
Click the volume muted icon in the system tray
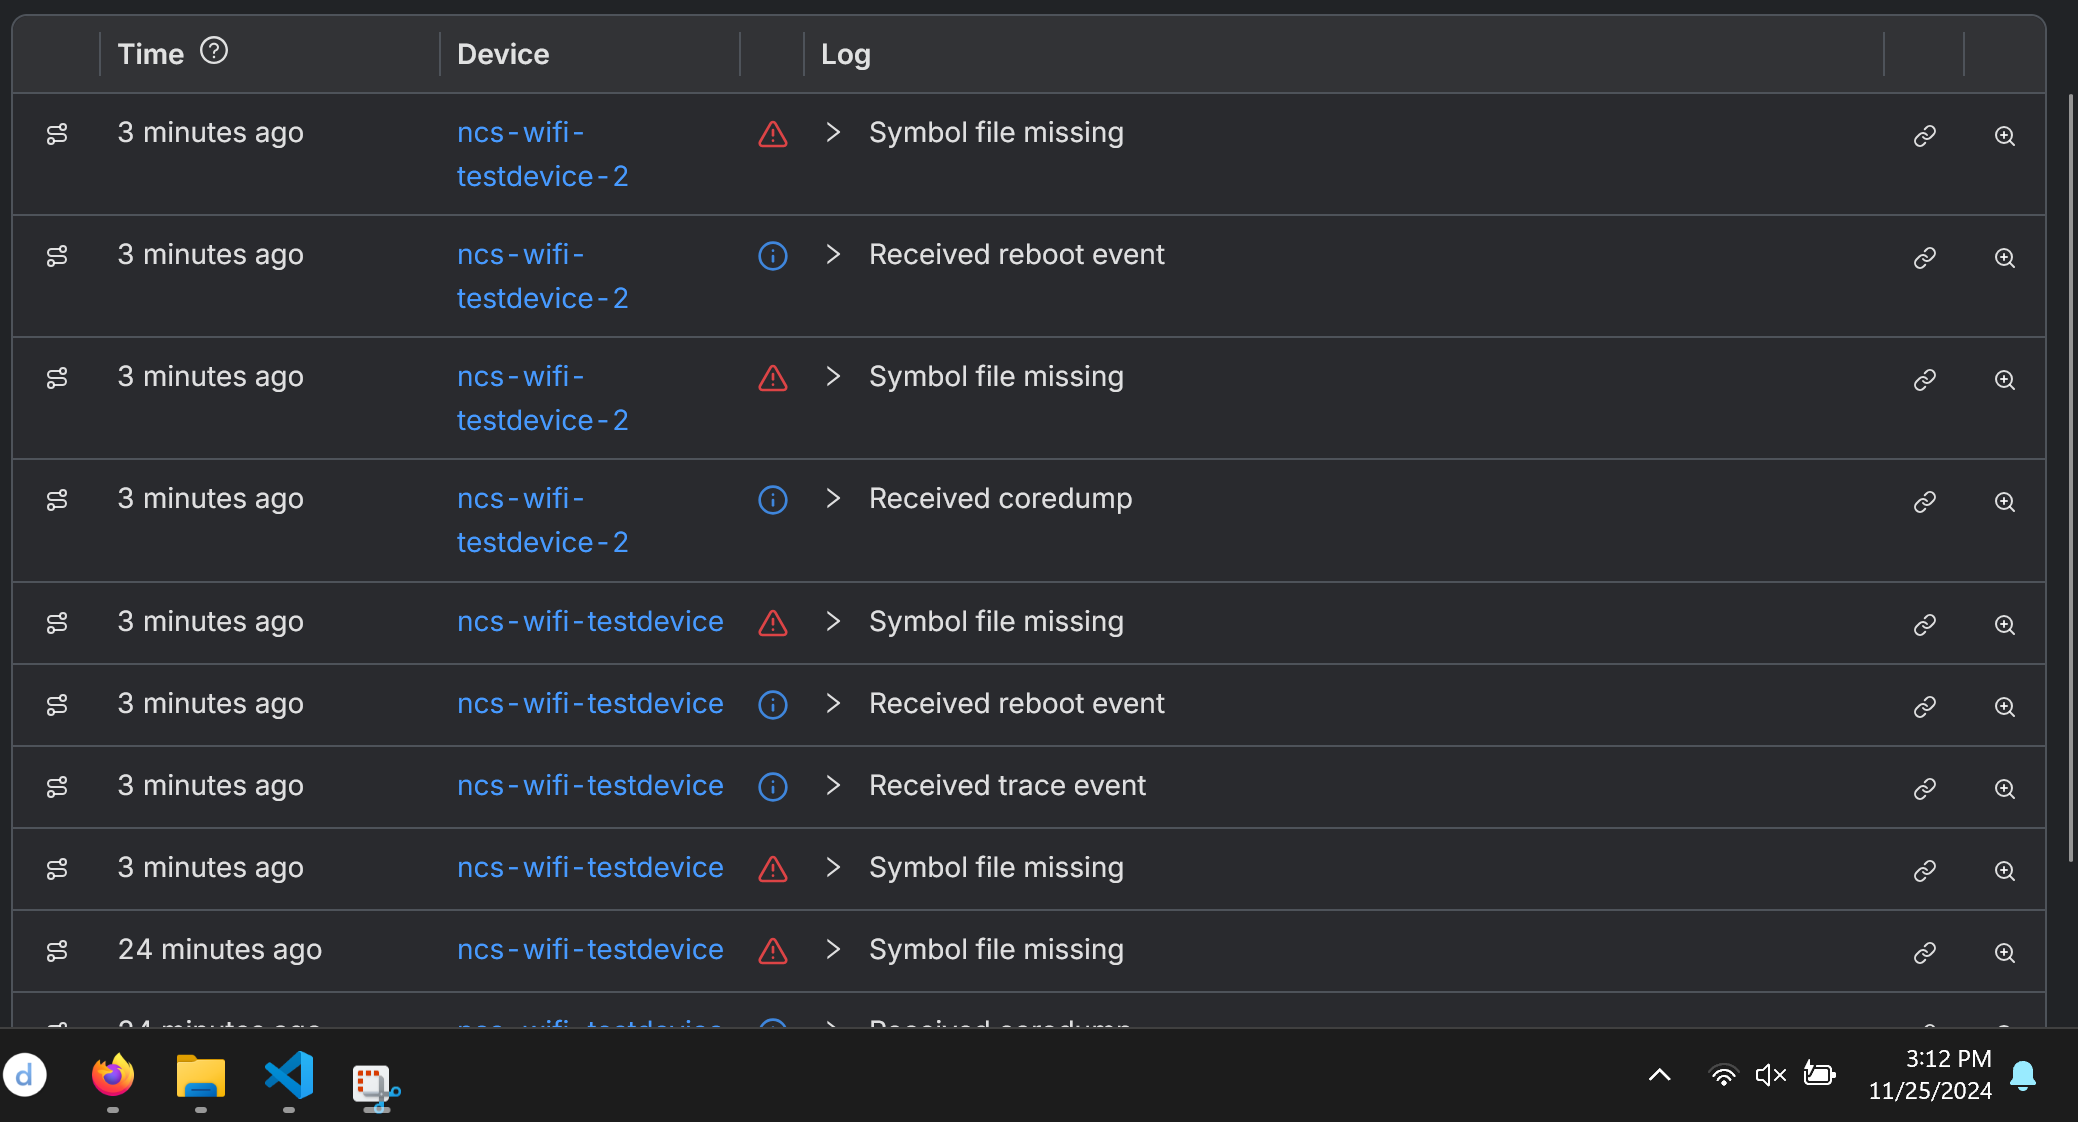1771,1075
